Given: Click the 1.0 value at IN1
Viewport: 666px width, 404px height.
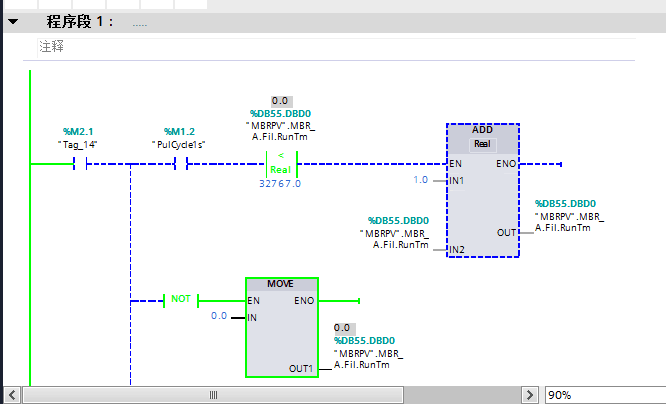Looking at the screenshot, I should pyautogui.click(x=420, y=180).
